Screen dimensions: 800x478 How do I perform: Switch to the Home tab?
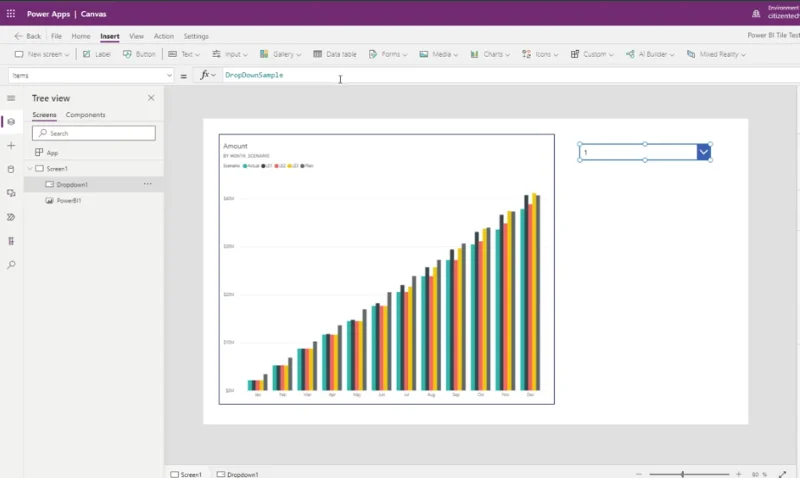[x=81, y=36]
